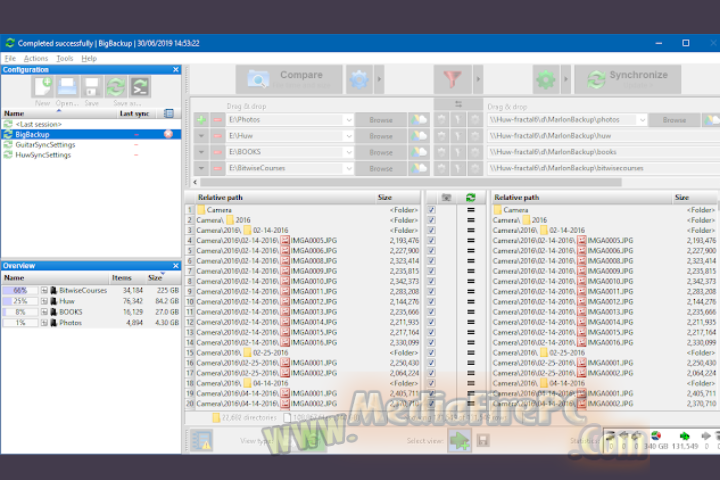Expand the sync variant arrow beside green gear
The image size is (720, 480).
(x=566, y=79)
